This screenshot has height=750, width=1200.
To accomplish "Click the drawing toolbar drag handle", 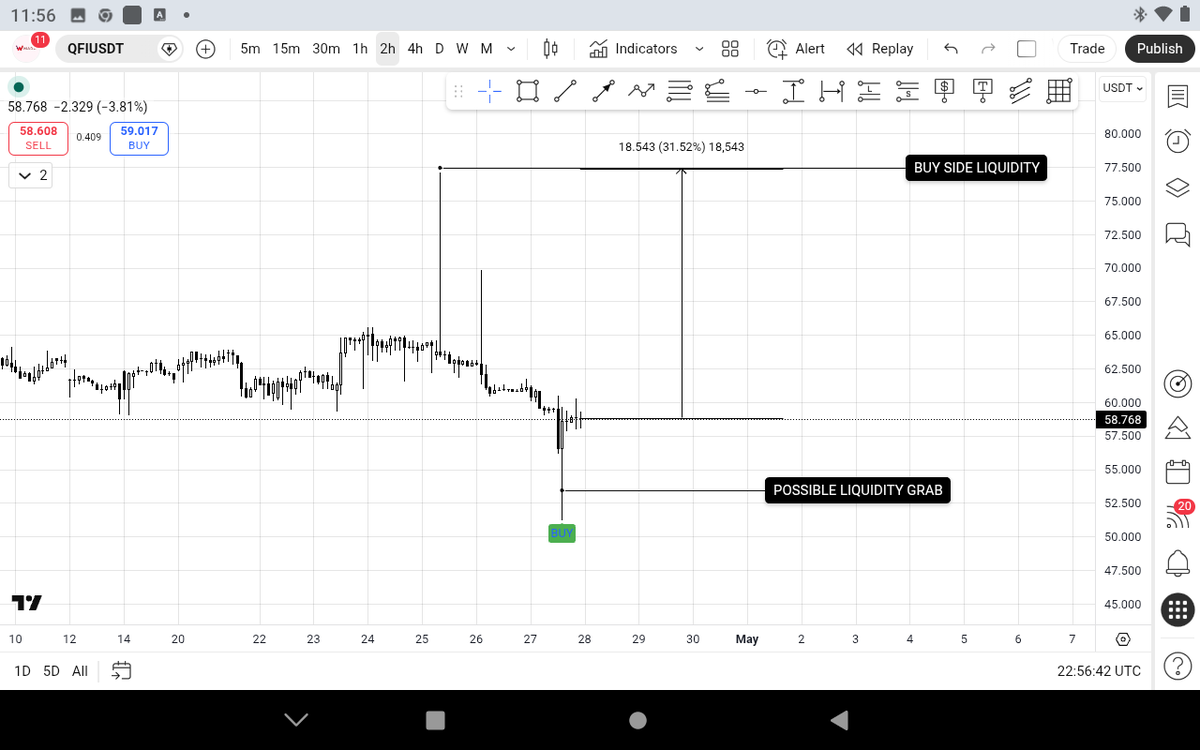I will coord(458,91).
